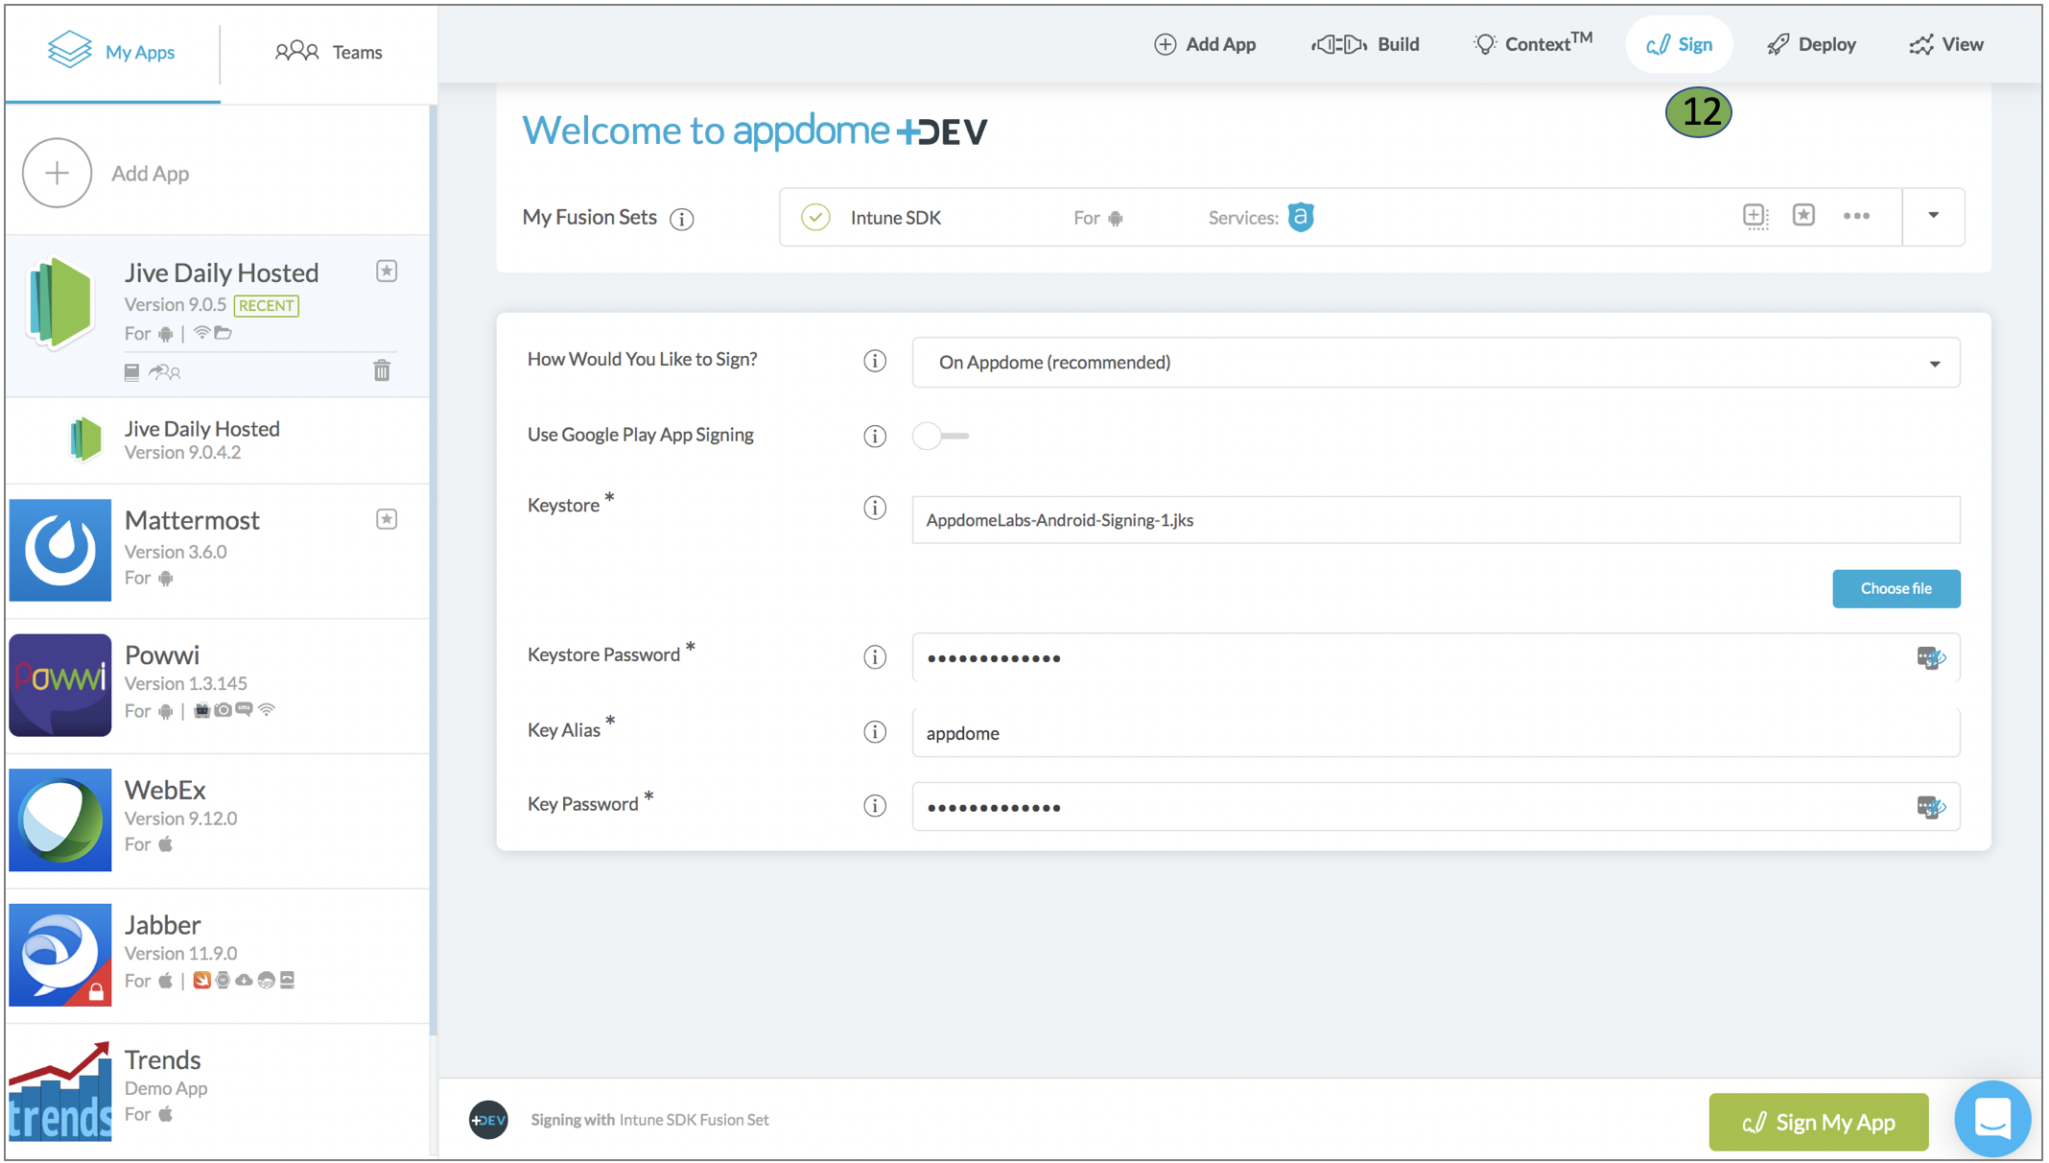Viewport: 2049px width, 1163px height.
Task: Open the Jabber app icon
Action: point(60,955)
